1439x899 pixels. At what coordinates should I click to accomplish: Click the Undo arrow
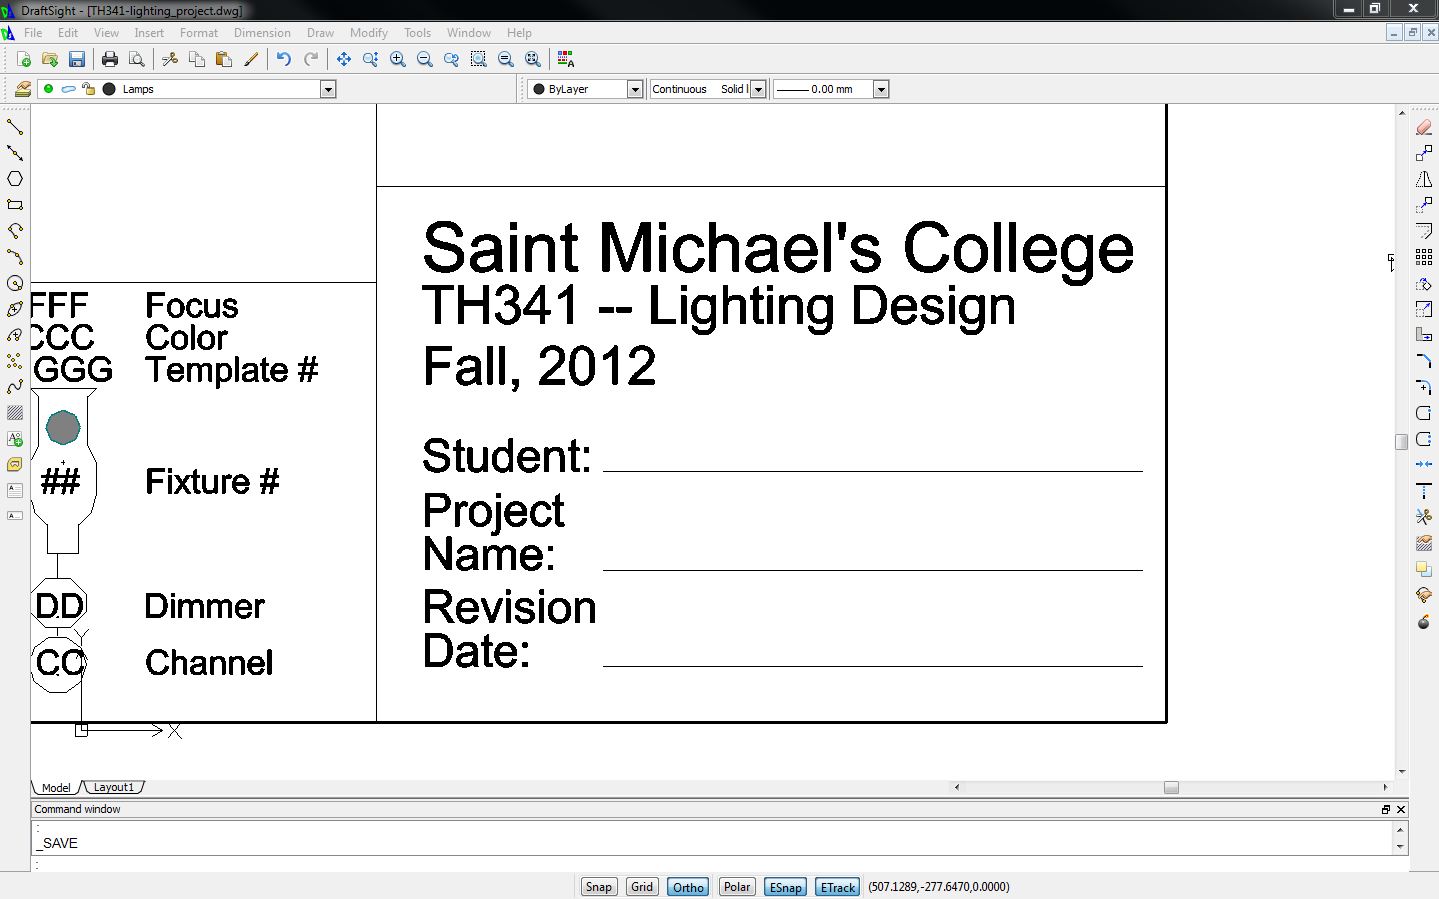tap(284, 59)
